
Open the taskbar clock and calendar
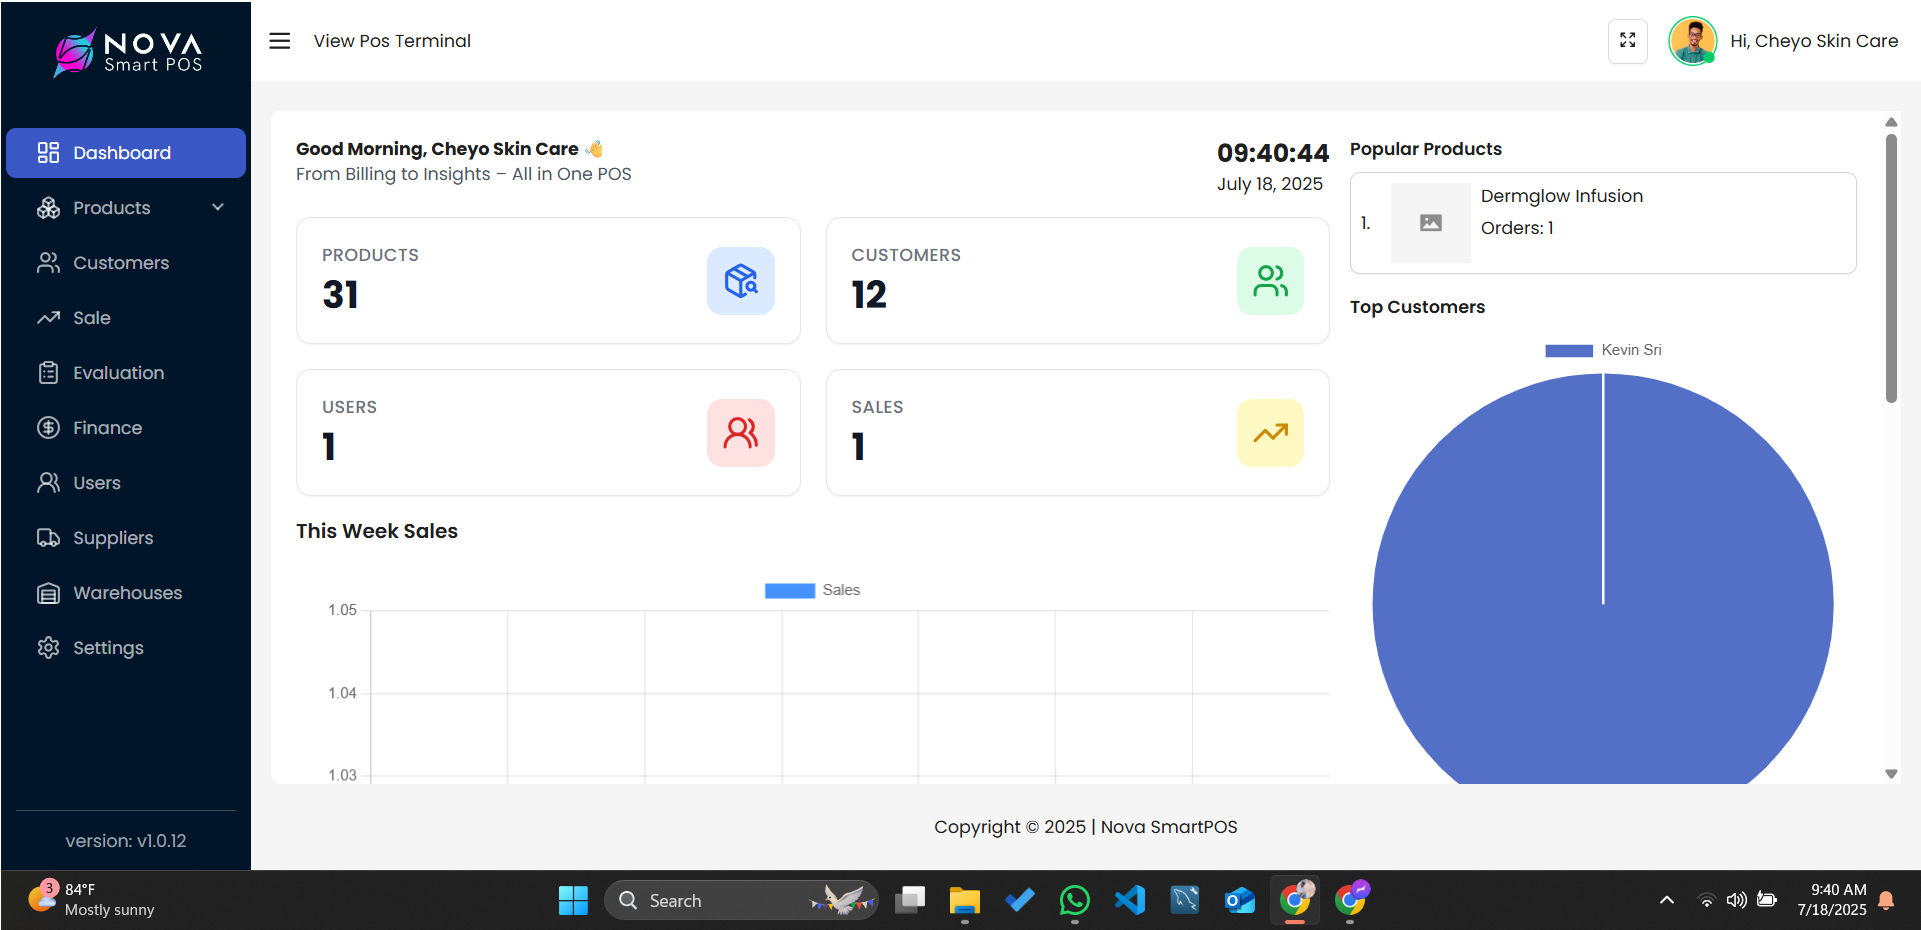click(1832, 900)
